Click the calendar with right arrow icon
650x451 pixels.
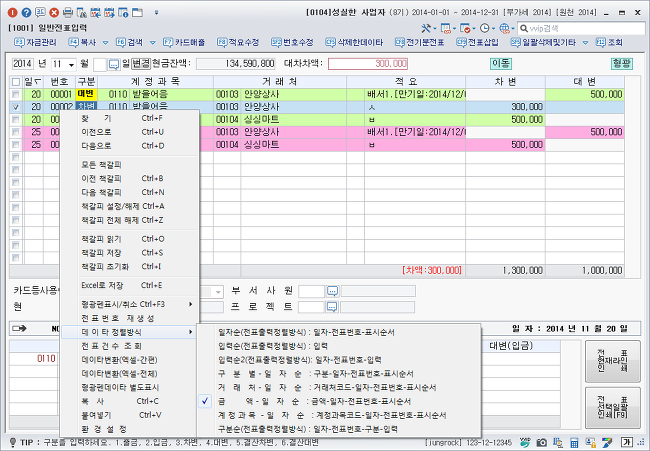point(109,13)
